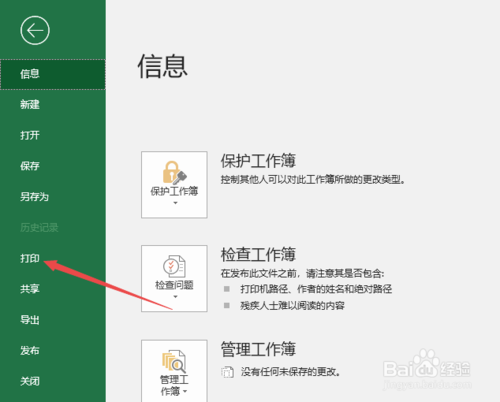The width and height of the screenshot is (500, 402).
Task: Click the greyed 历史记录 entry
Action: pos(39,227)
